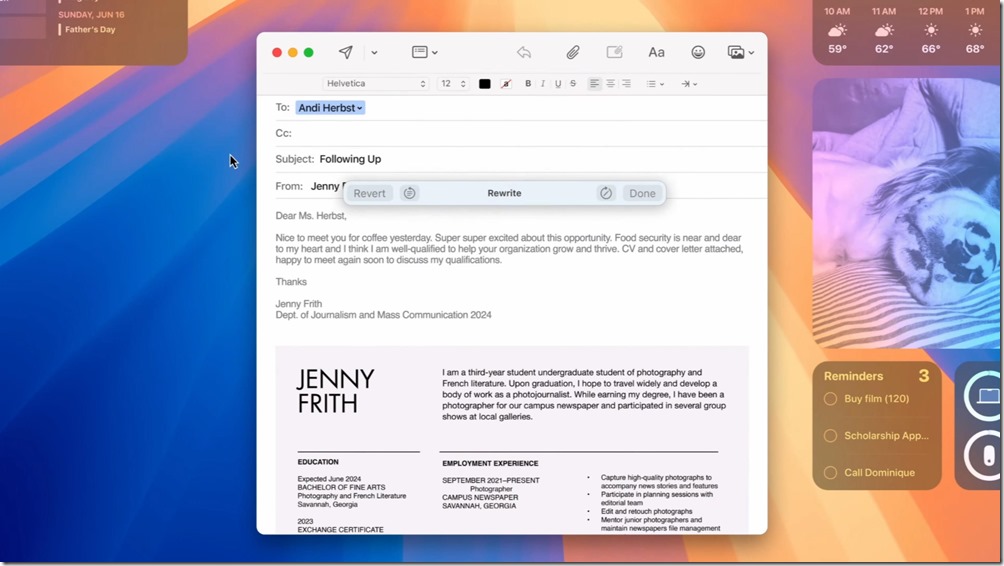Toggle the Aa format bar icon

656,53
